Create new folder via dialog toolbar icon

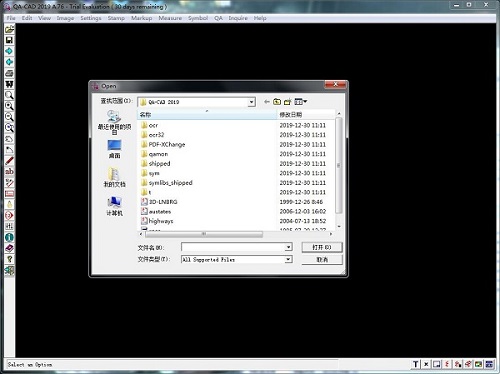[x=287, y=102]
